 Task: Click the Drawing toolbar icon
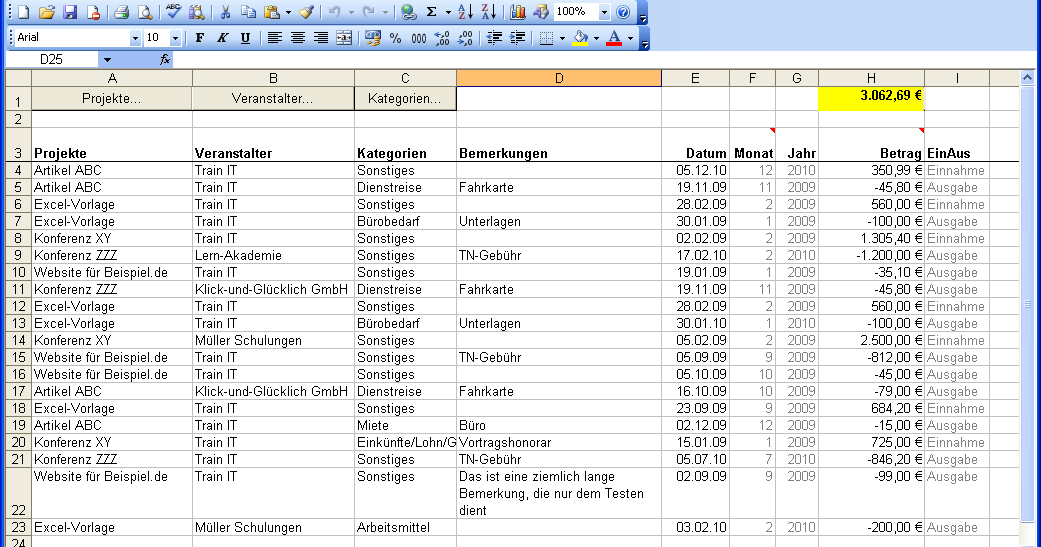541,12
